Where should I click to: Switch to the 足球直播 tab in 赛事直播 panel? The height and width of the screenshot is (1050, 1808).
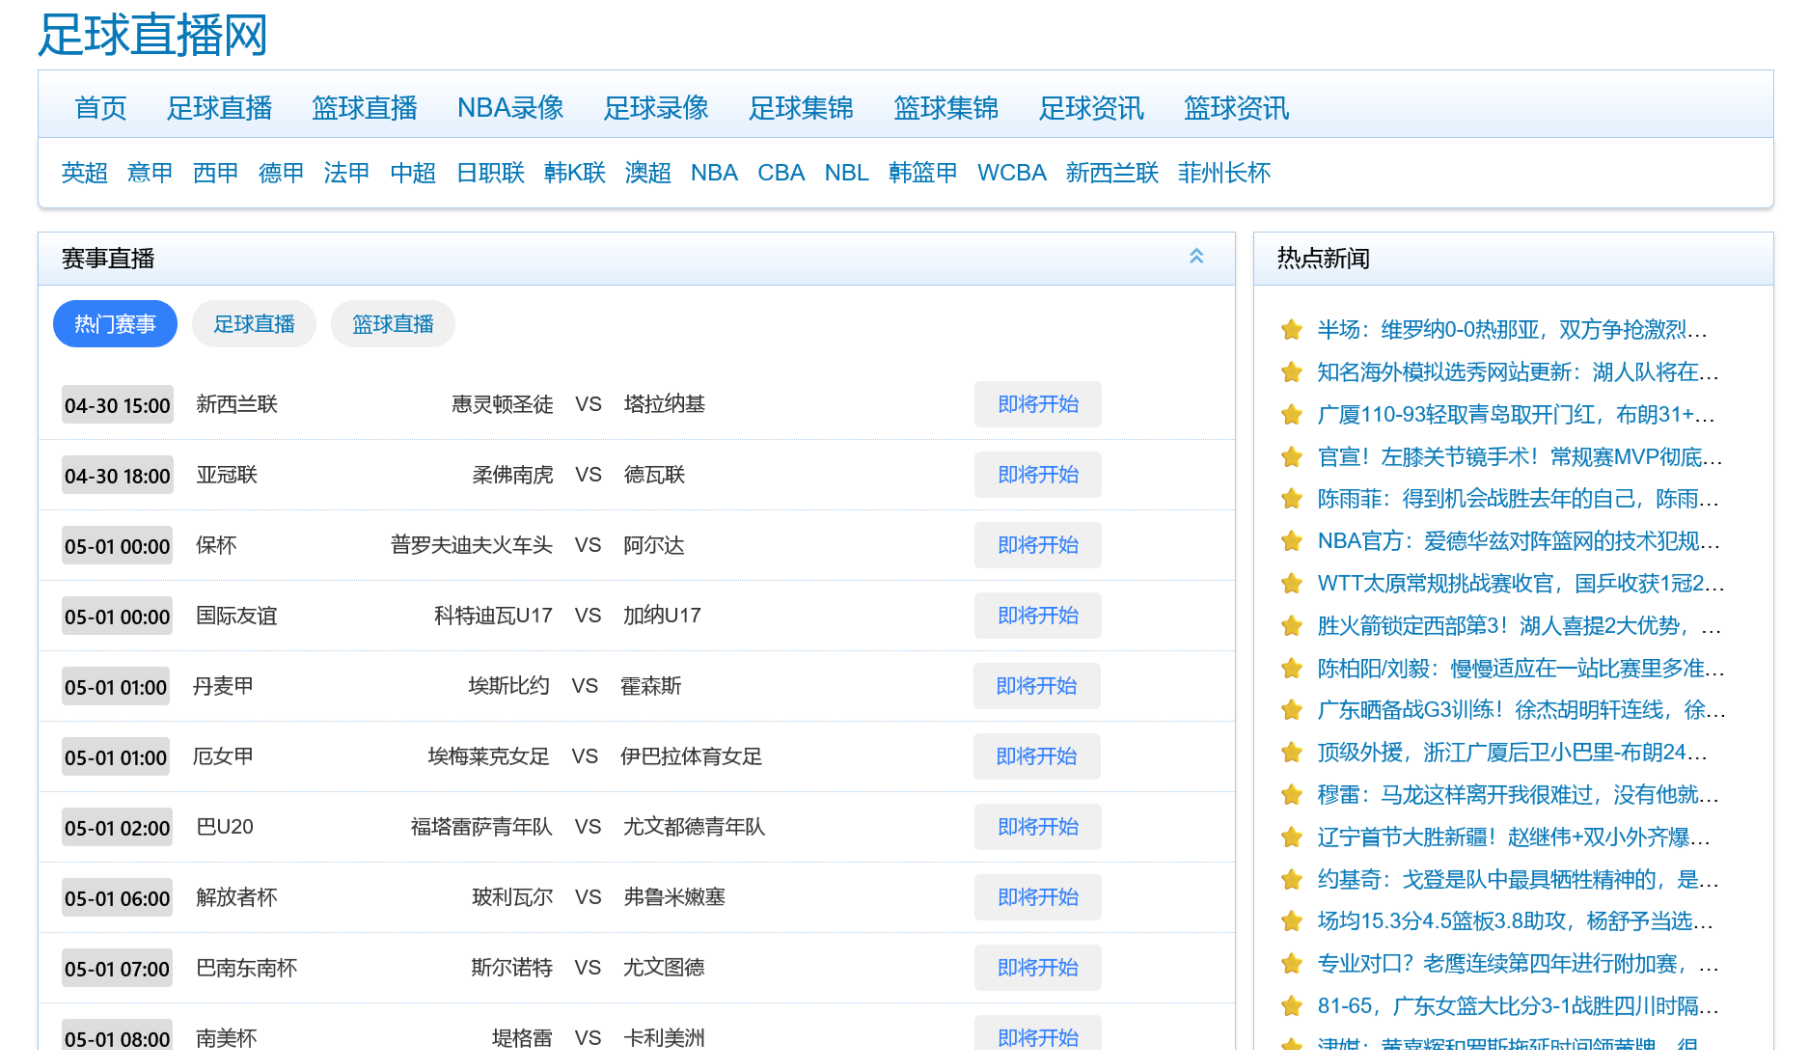coord(254,324)
